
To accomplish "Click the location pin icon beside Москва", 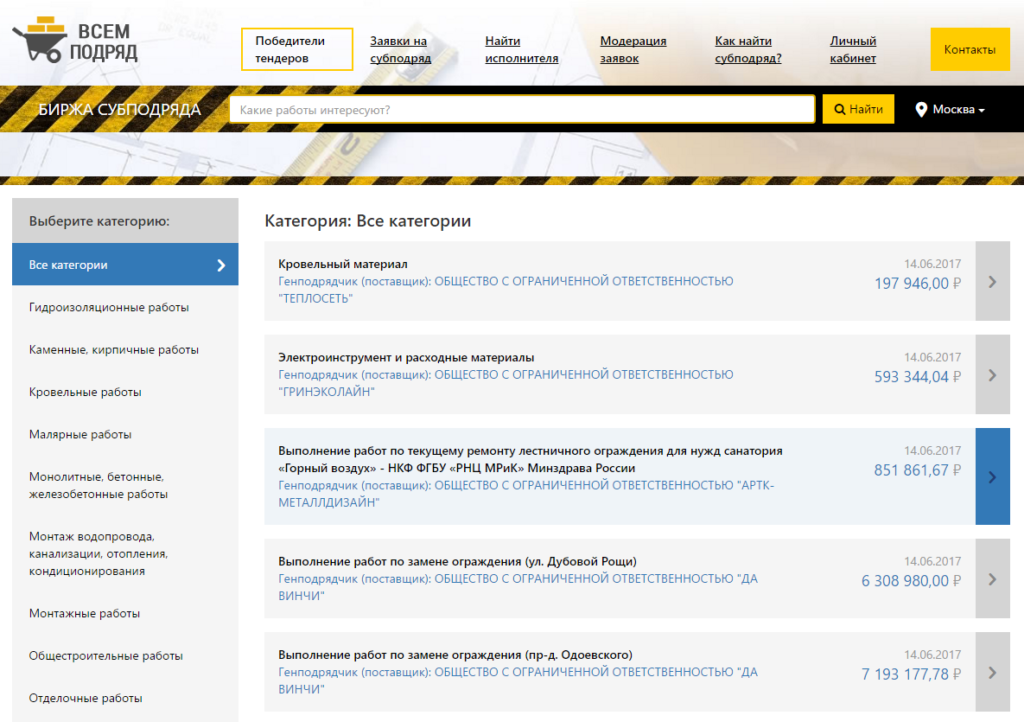I will (x=923, y=108).
